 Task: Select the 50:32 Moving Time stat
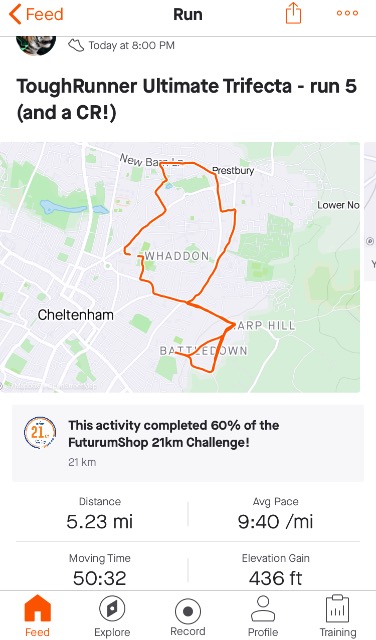click(x=100, y=570)
